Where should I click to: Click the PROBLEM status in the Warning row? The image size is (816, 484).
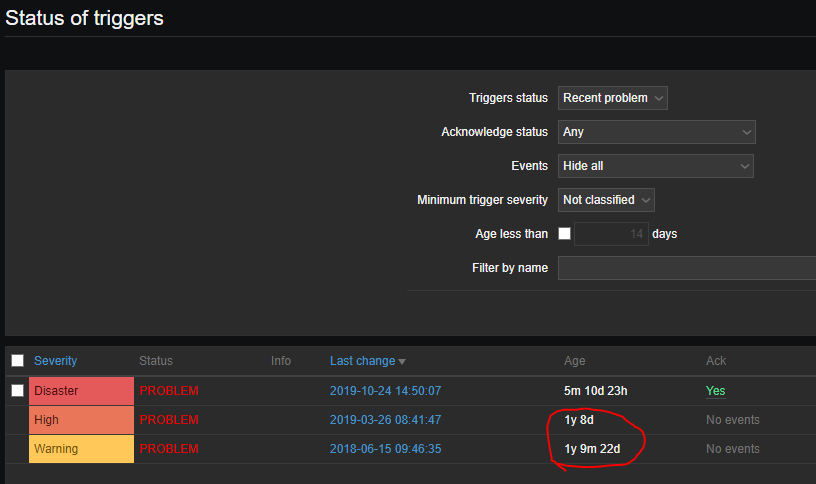(x=169, y=449)
